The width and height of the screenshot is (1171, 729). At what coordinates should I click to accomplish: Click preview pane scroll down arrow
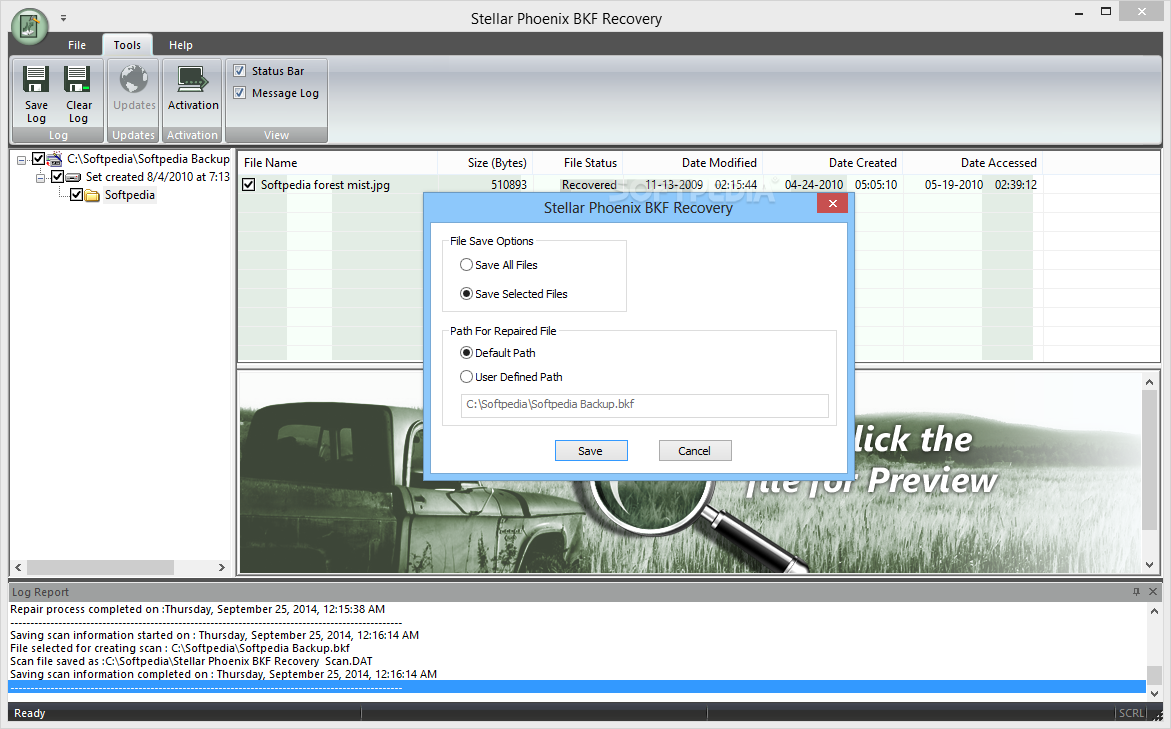click(x=1150, y=565)
